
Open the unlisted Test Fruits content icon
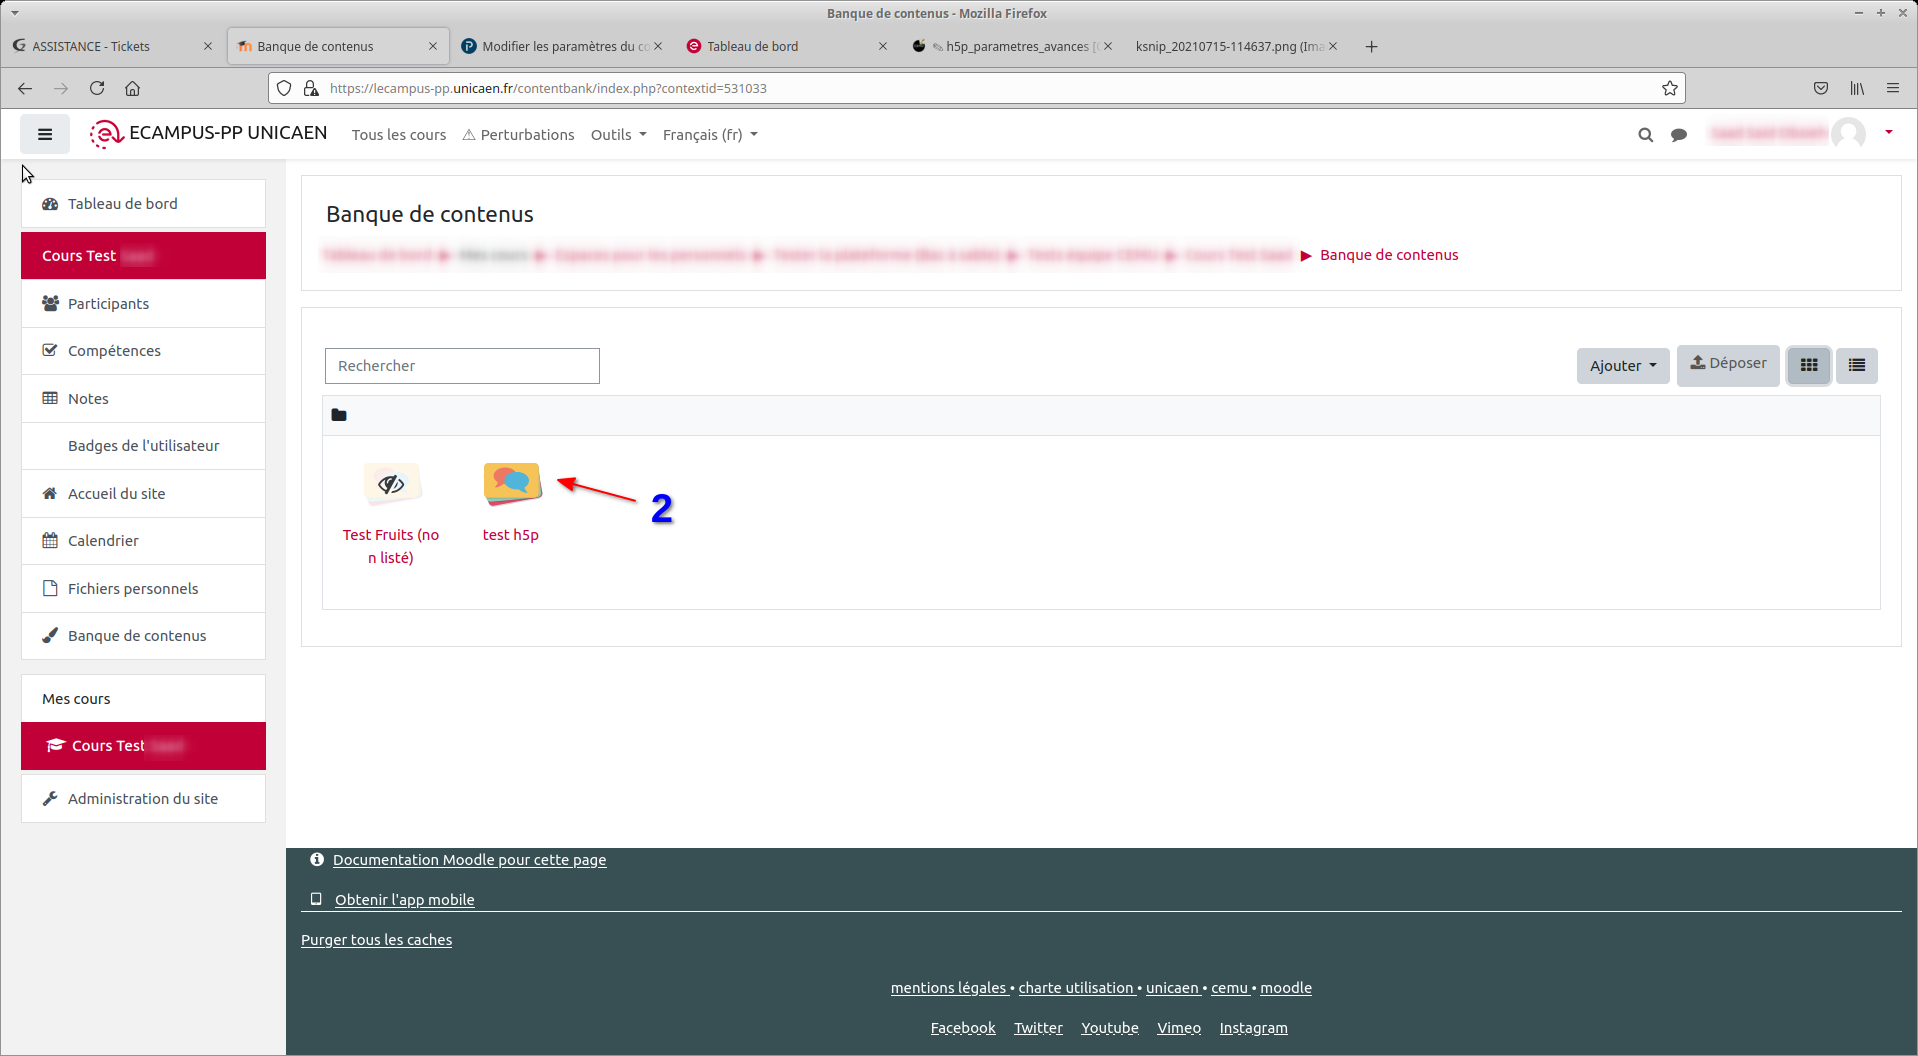pyautogui.click(x=391, y=485)
